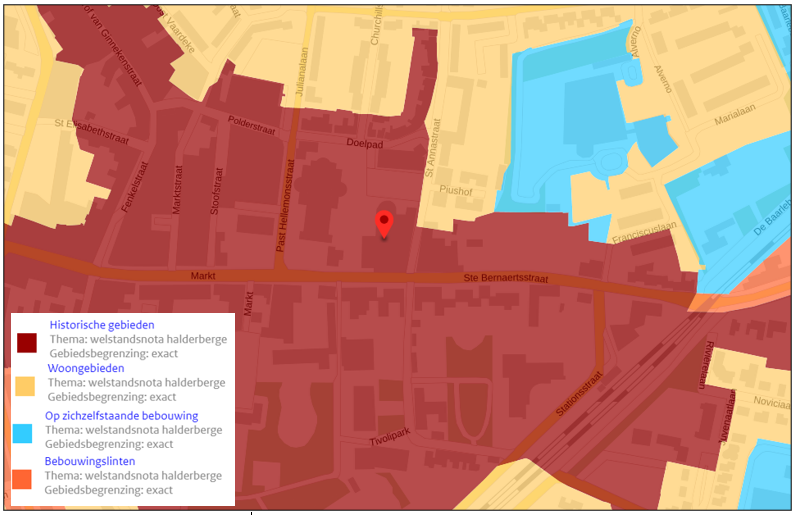Screen dimensions: 797x515
Task: Open the Op zichzelfstaande bebouwing link
Action: [x=121, y=416]
